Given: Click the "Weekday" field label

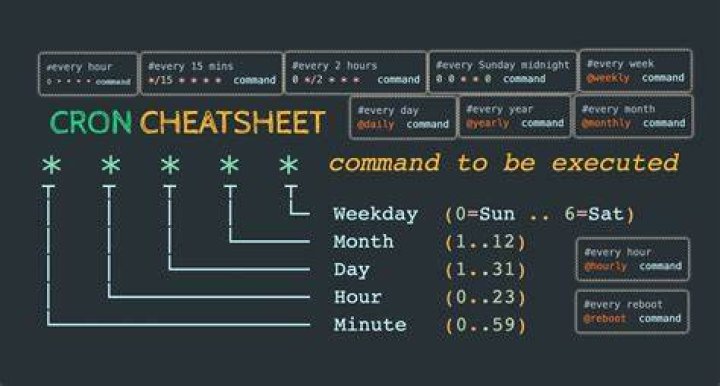Looking at the screenshot, I should [376, 214].
